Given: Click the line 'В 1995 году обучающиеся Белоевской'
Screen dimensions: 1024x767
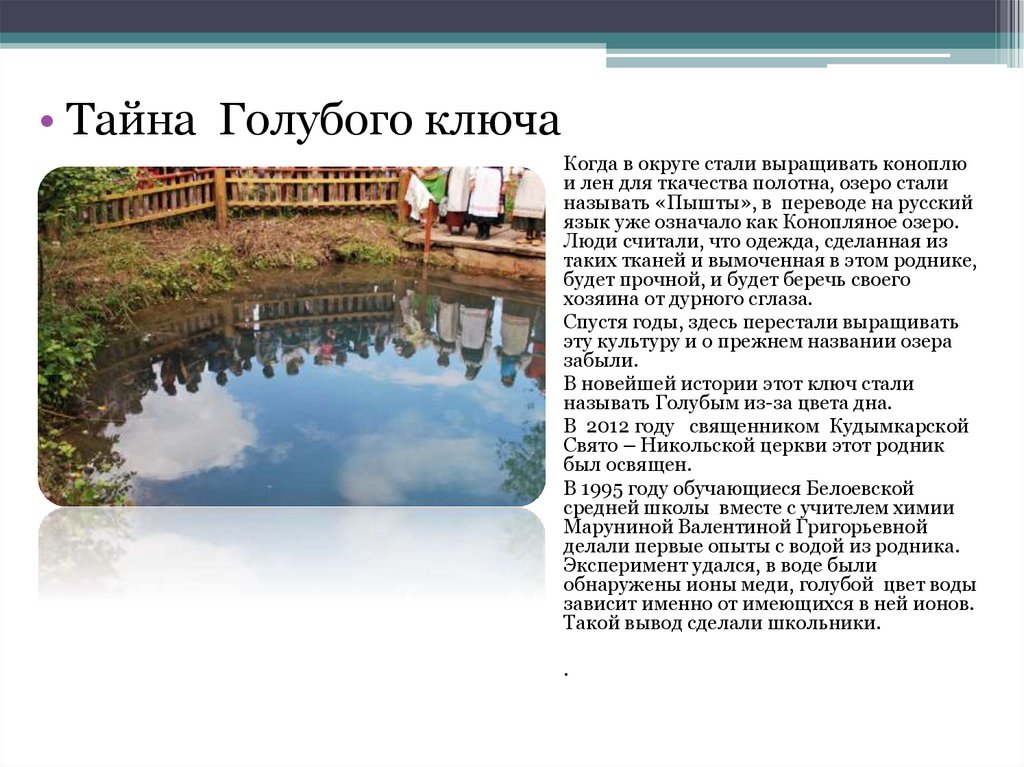Looking at the screenshot, I should (739, 489).
